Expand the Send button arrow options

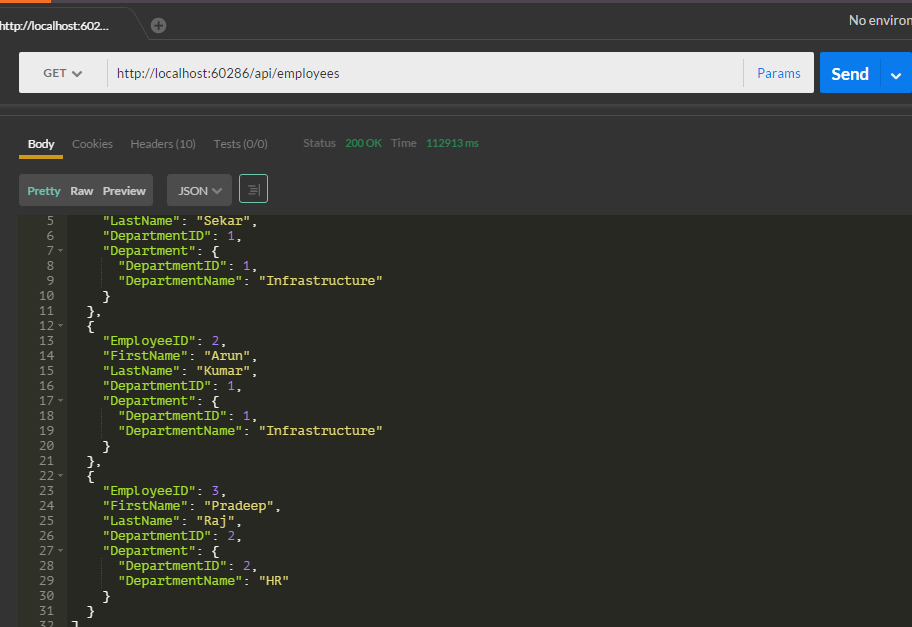[x=896, y=74]
